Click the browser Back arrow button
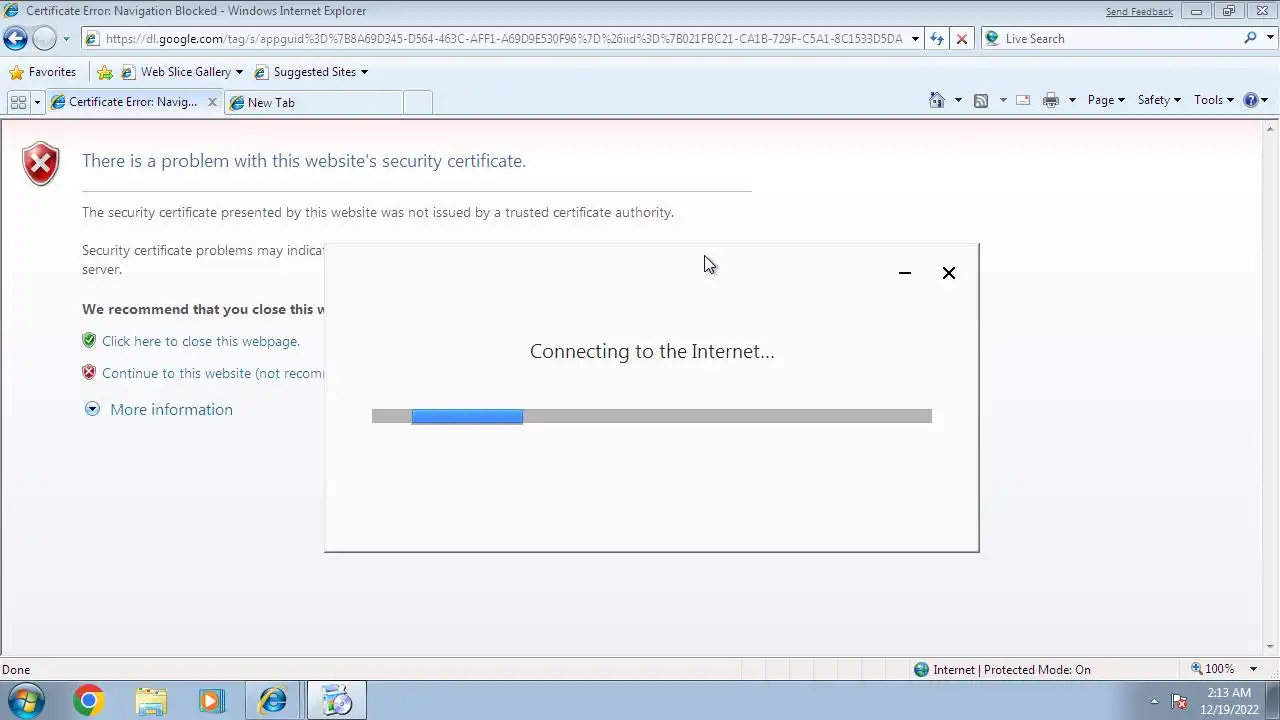This screenshot has width=1280, height=720. click(x=15, y=39)
